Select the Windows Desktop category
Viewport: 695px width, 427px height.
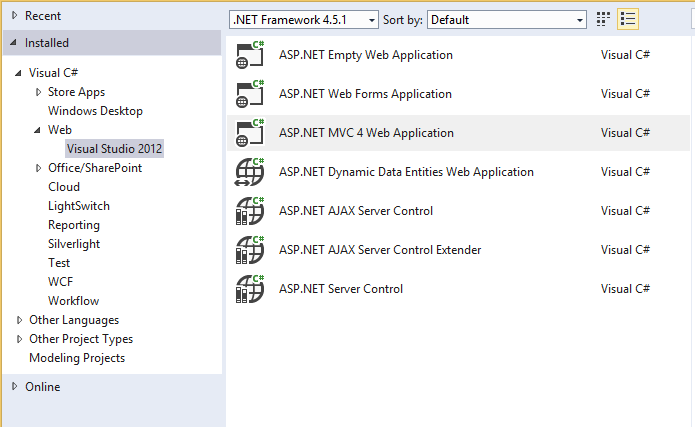coord(95,111)
